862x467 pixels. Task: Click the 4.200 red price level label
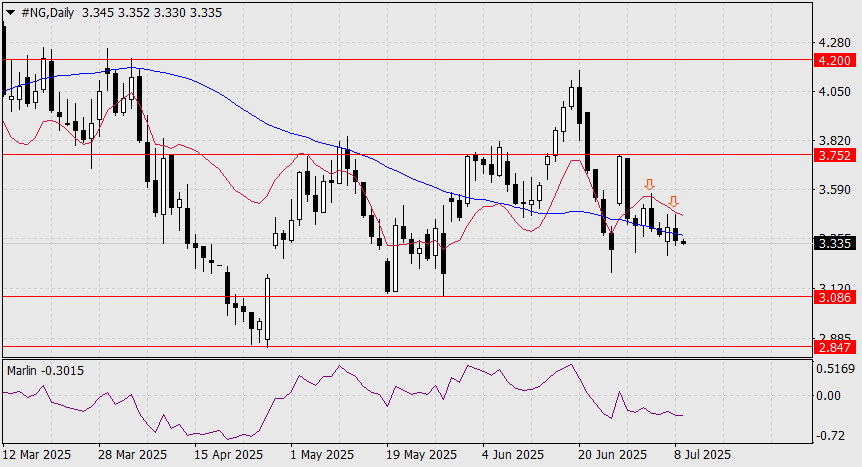[835, 61]
